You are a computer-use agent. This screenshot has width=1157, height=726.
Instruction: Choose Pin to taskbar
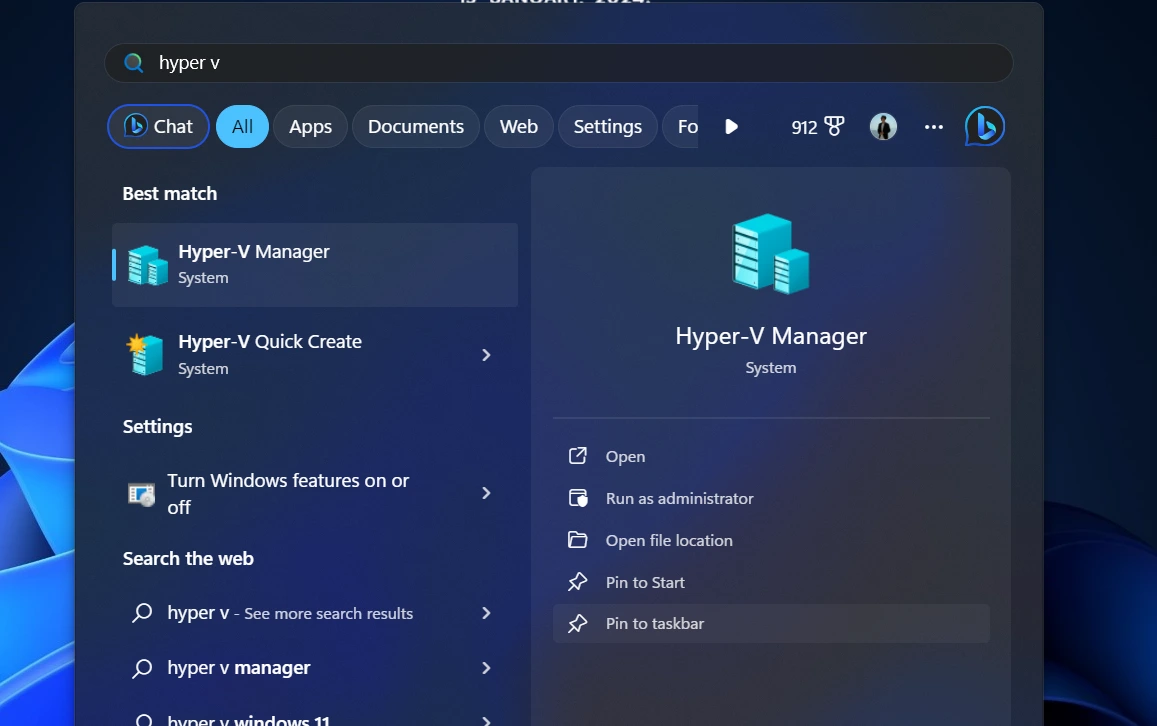(x=655, y=623)
